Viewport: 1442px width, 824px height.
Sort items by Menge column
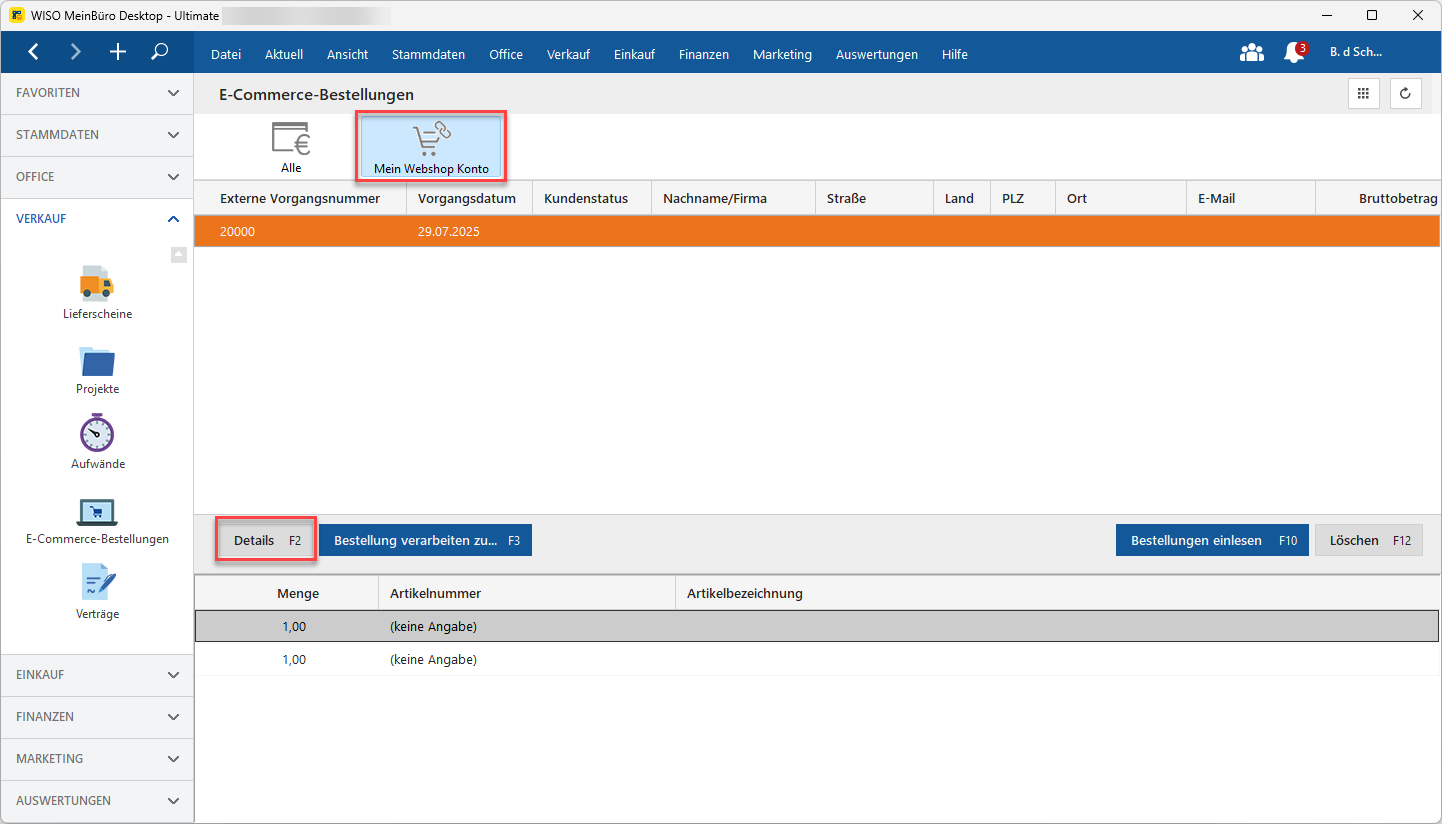287,593
